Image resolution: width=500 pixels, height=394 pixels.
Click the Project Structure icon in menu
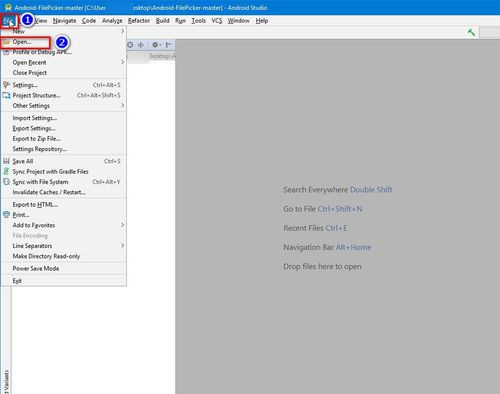tap(6, 95)
